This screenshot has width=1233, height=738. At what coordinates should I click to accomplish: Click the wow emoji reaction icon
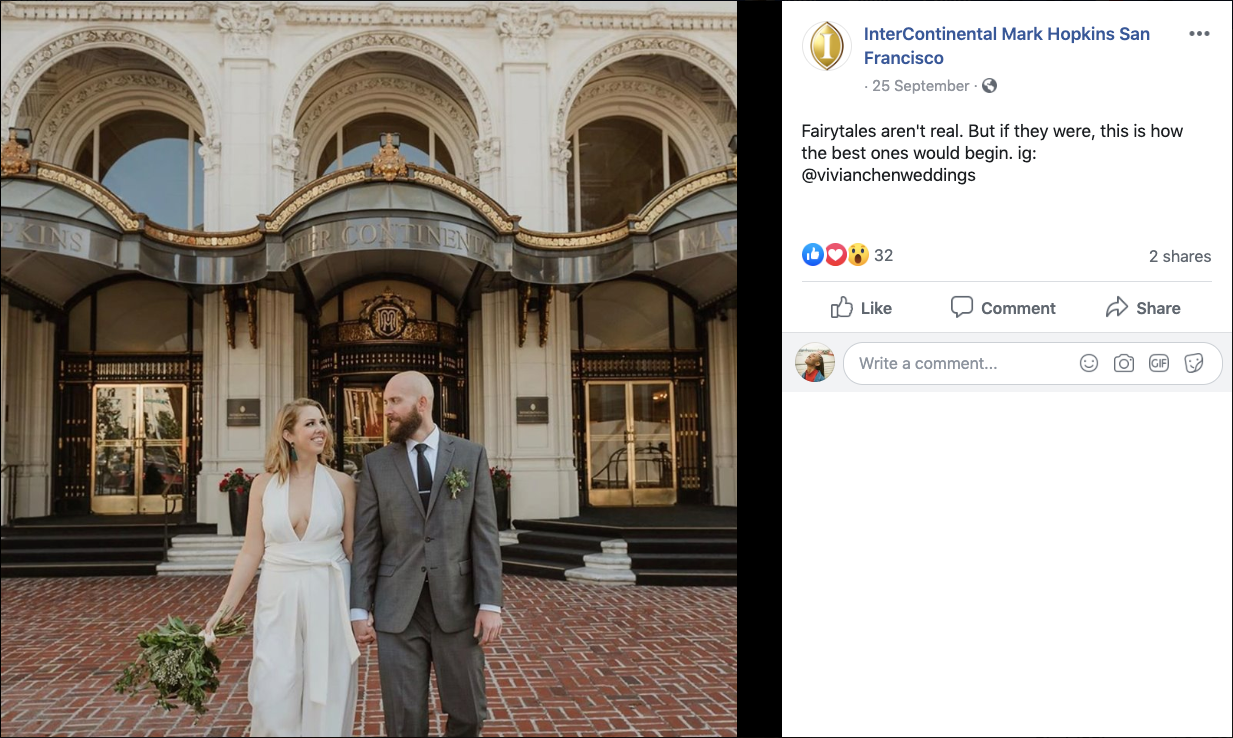[x=858, y=255]
